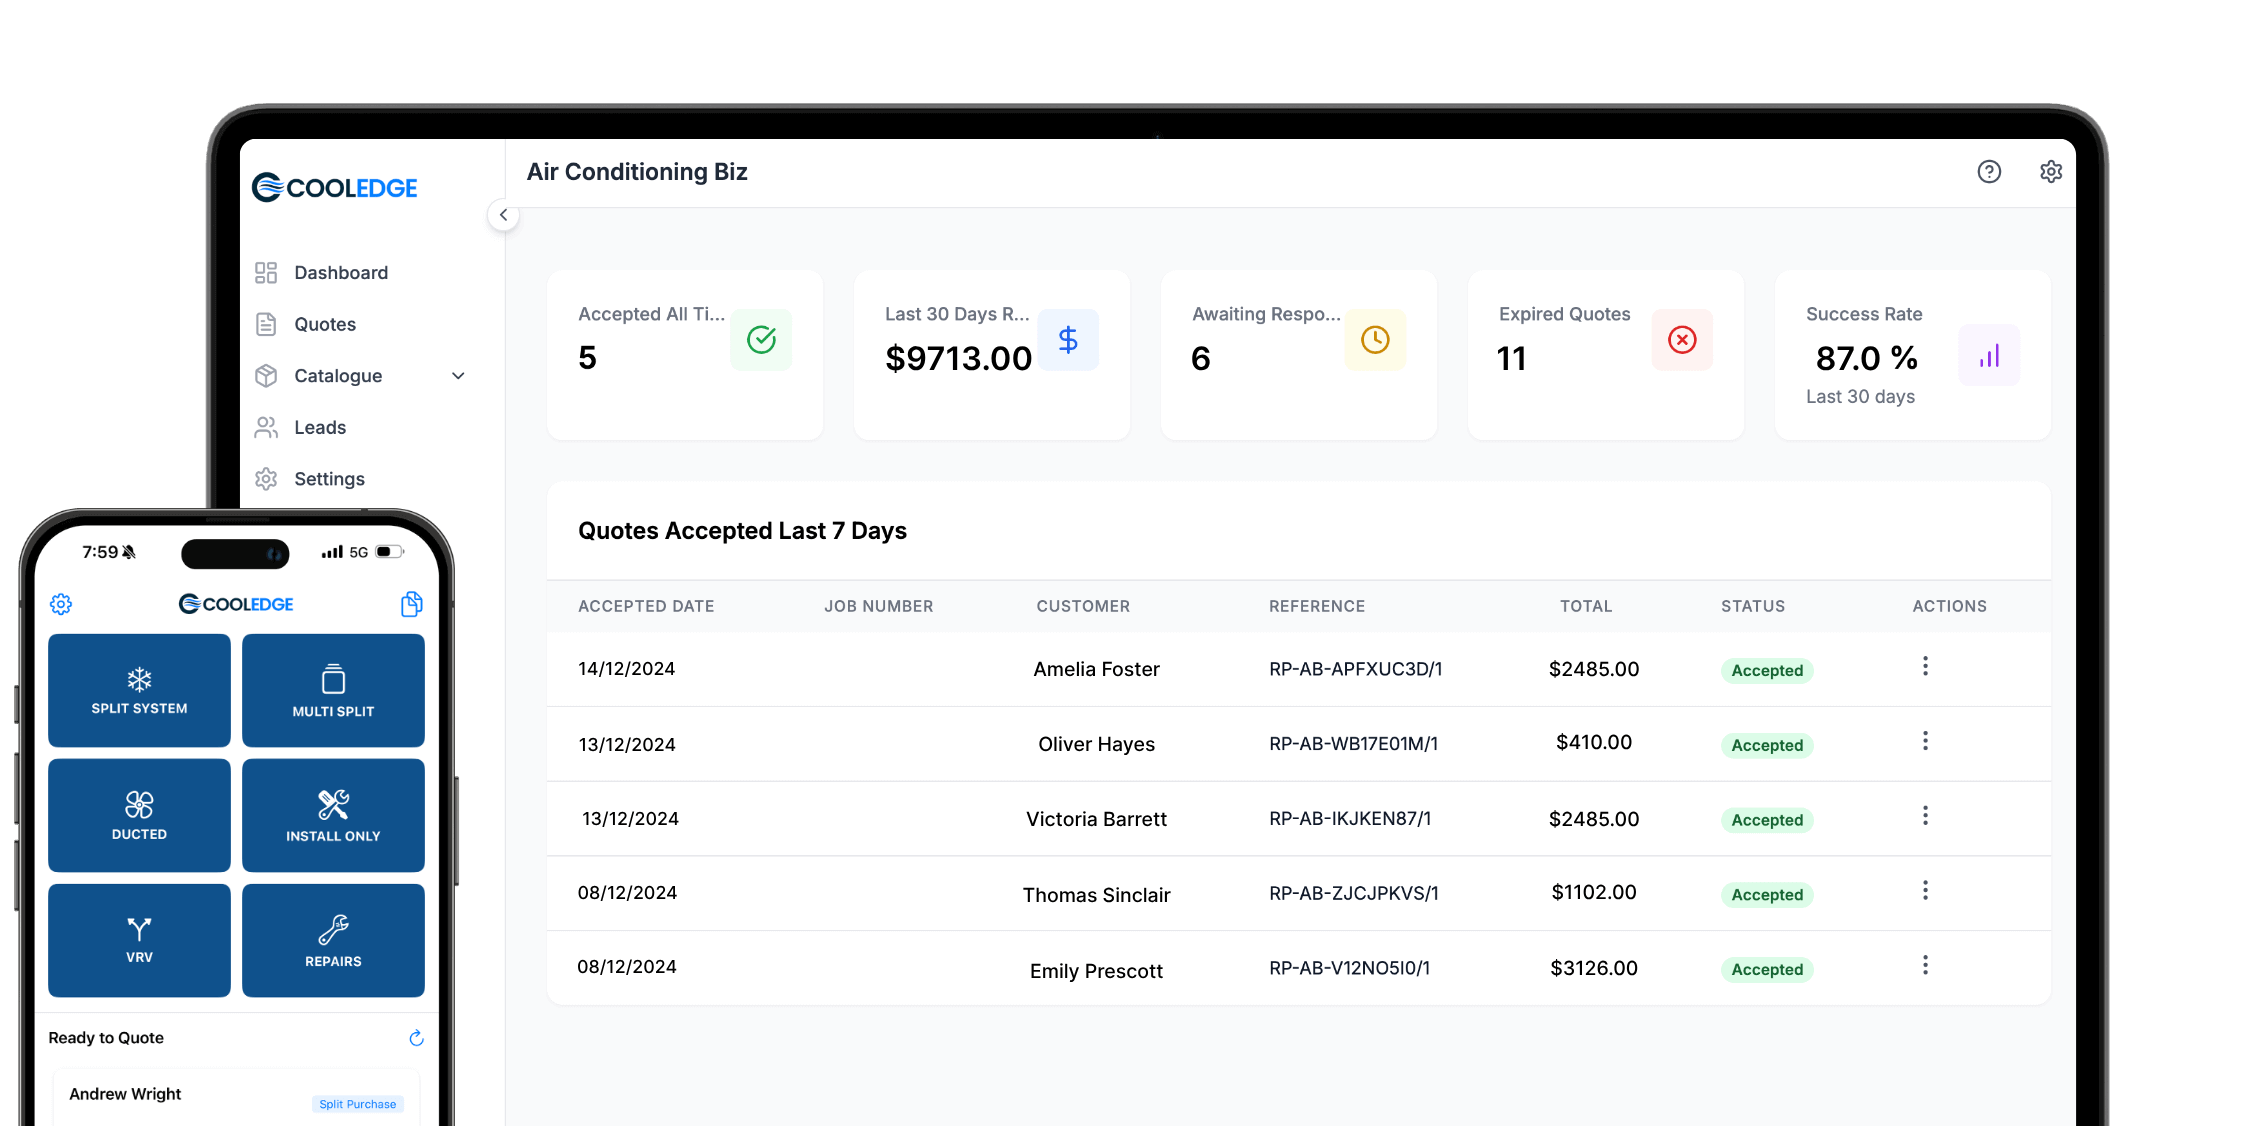The height and width of the screenshot is (1126, 2268).
Task: Click Accepted badge for Amelia Foster
Action: point(1767,671)
